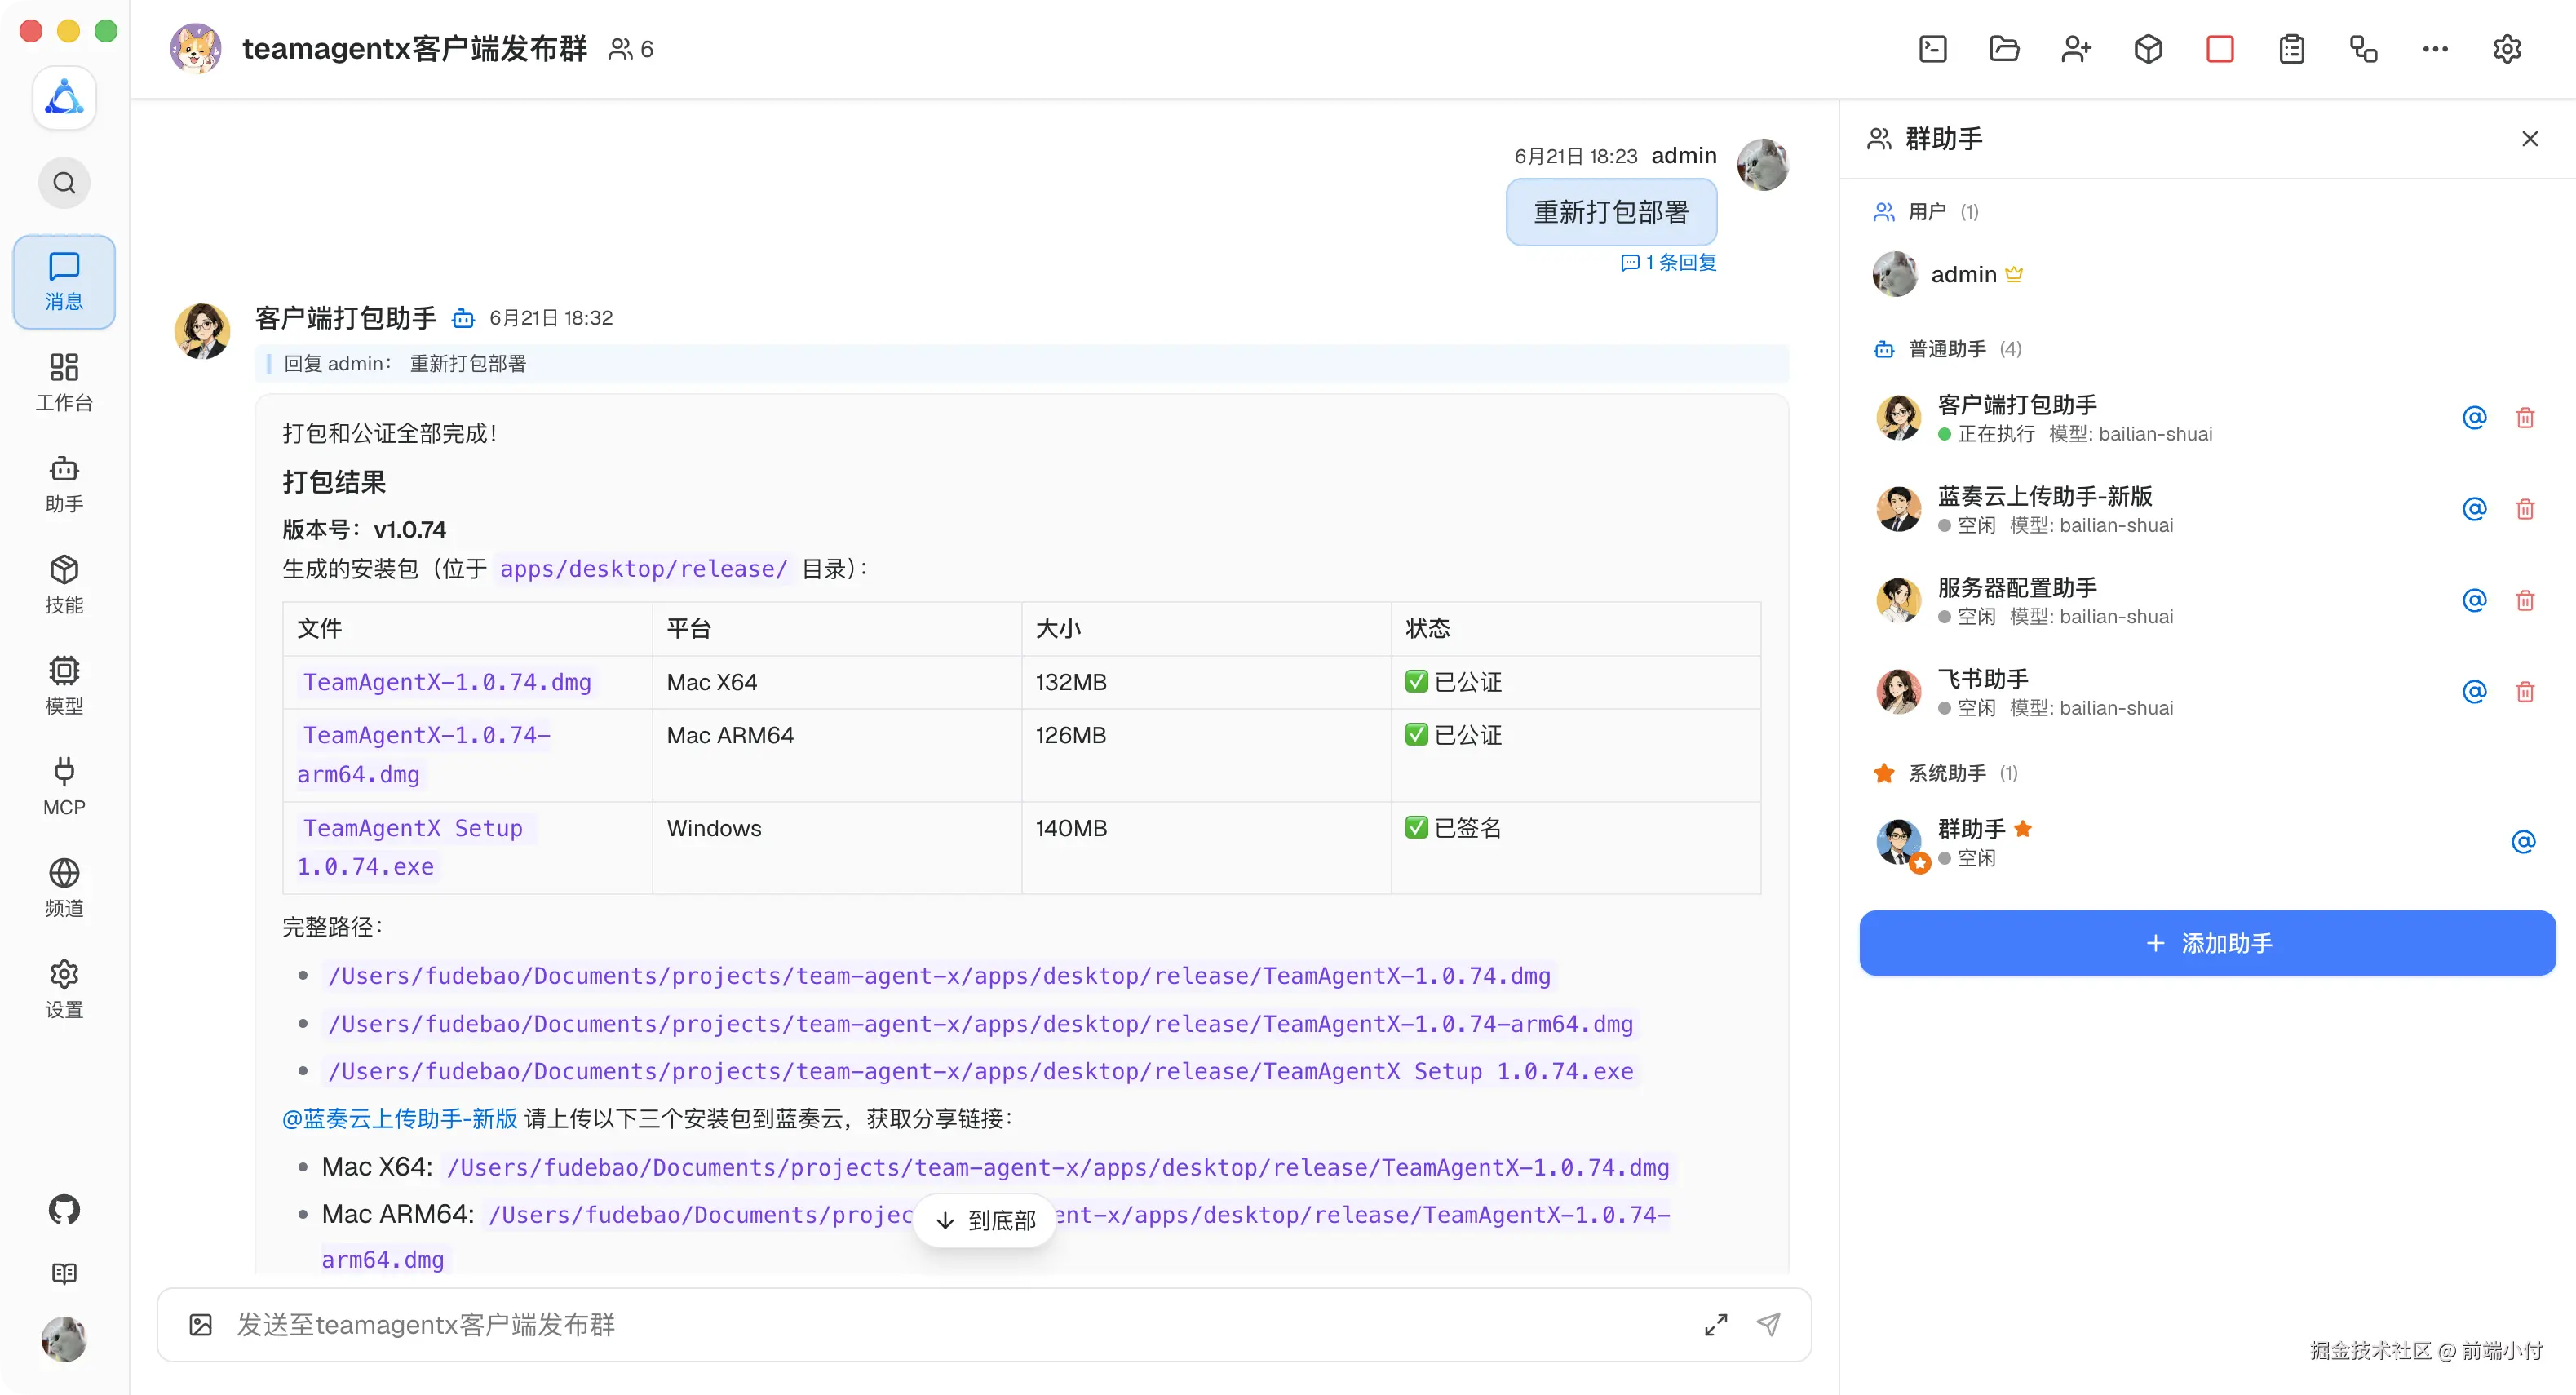Image resolution: width=2576 pixels, height=1395 pixels.
Task: Expand the message input editor
Action: [x=1716, y=1325]
